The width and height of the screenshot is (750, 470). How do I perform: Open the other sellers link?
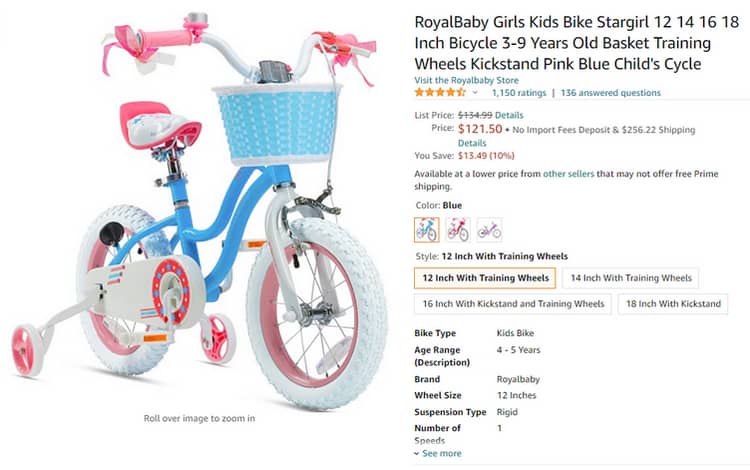click(x=568, y=174)
